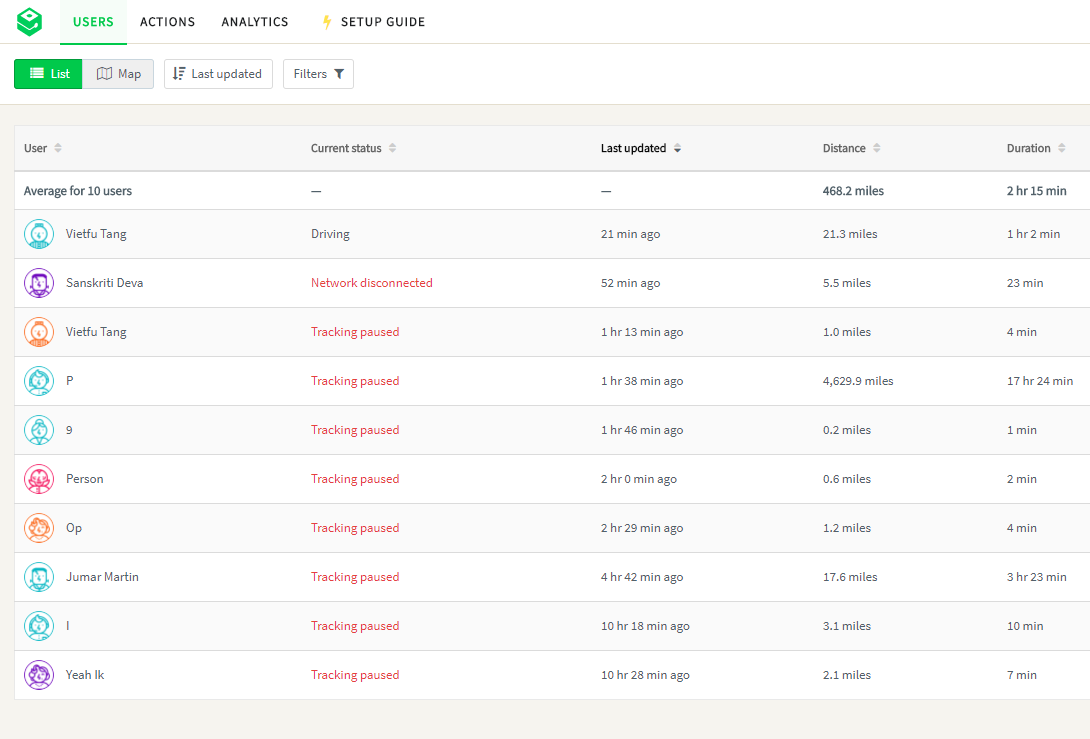Click the avatar for user P
The height and width of the screenshot is (739, 1090).
[x=39, y=381]
